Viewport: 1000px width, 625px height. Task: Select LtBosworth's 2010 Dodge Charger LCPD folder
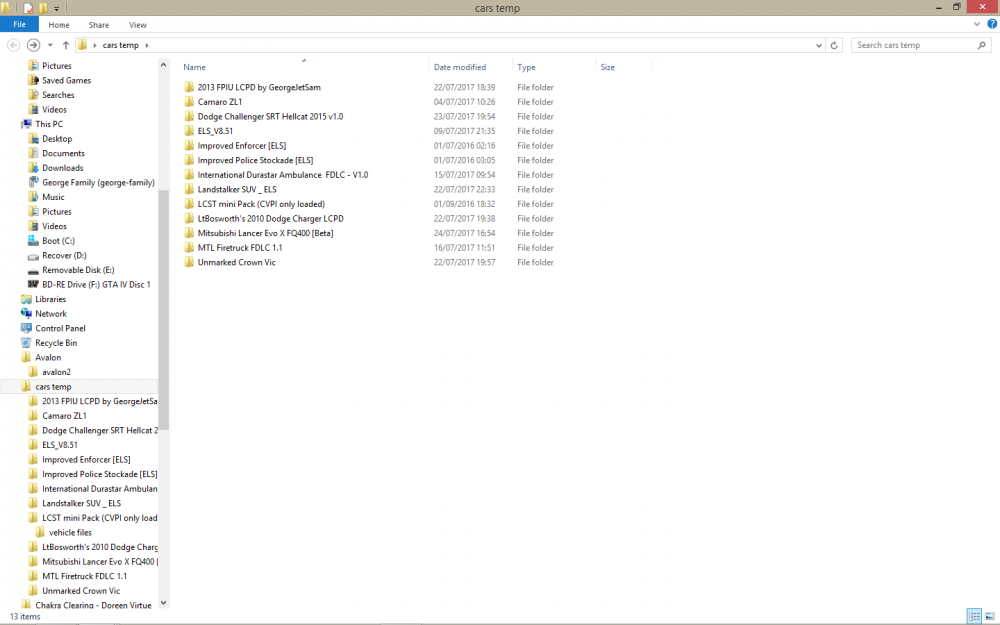[x=270, y=219]
